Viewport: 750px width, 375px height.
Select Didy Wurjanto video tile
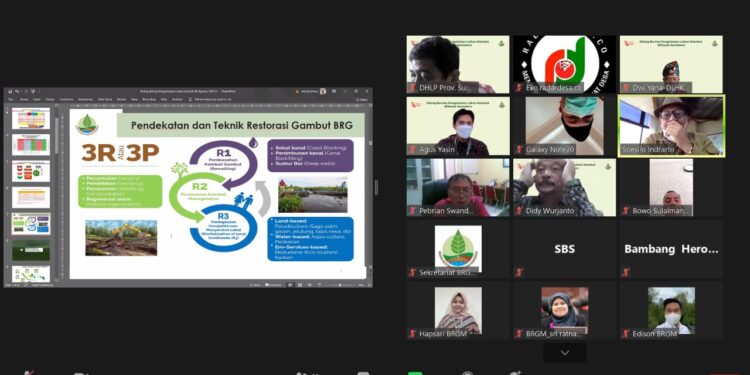[564, 188]
